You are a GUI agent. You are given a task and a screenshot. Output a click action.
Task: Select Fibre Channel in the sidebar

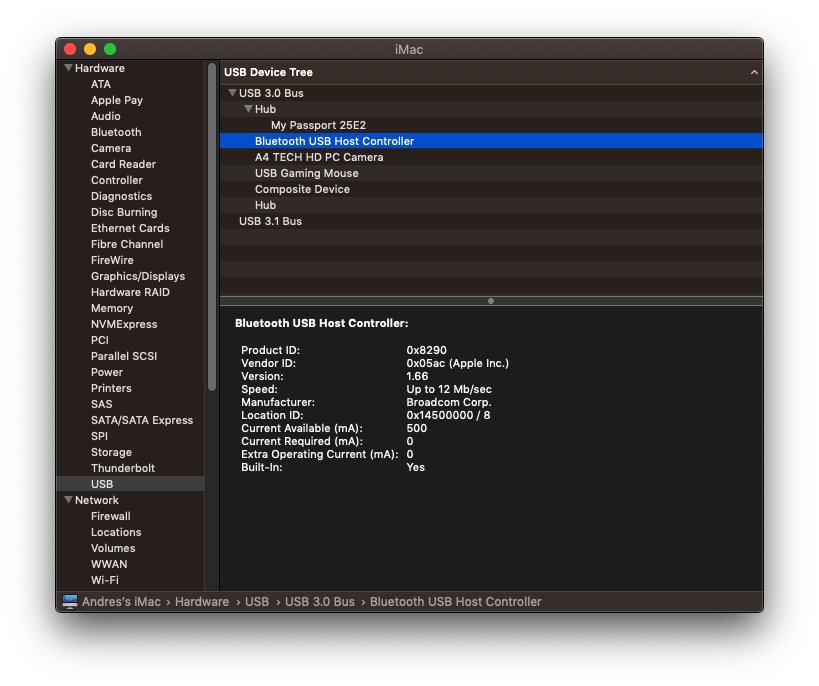[127, 244]
